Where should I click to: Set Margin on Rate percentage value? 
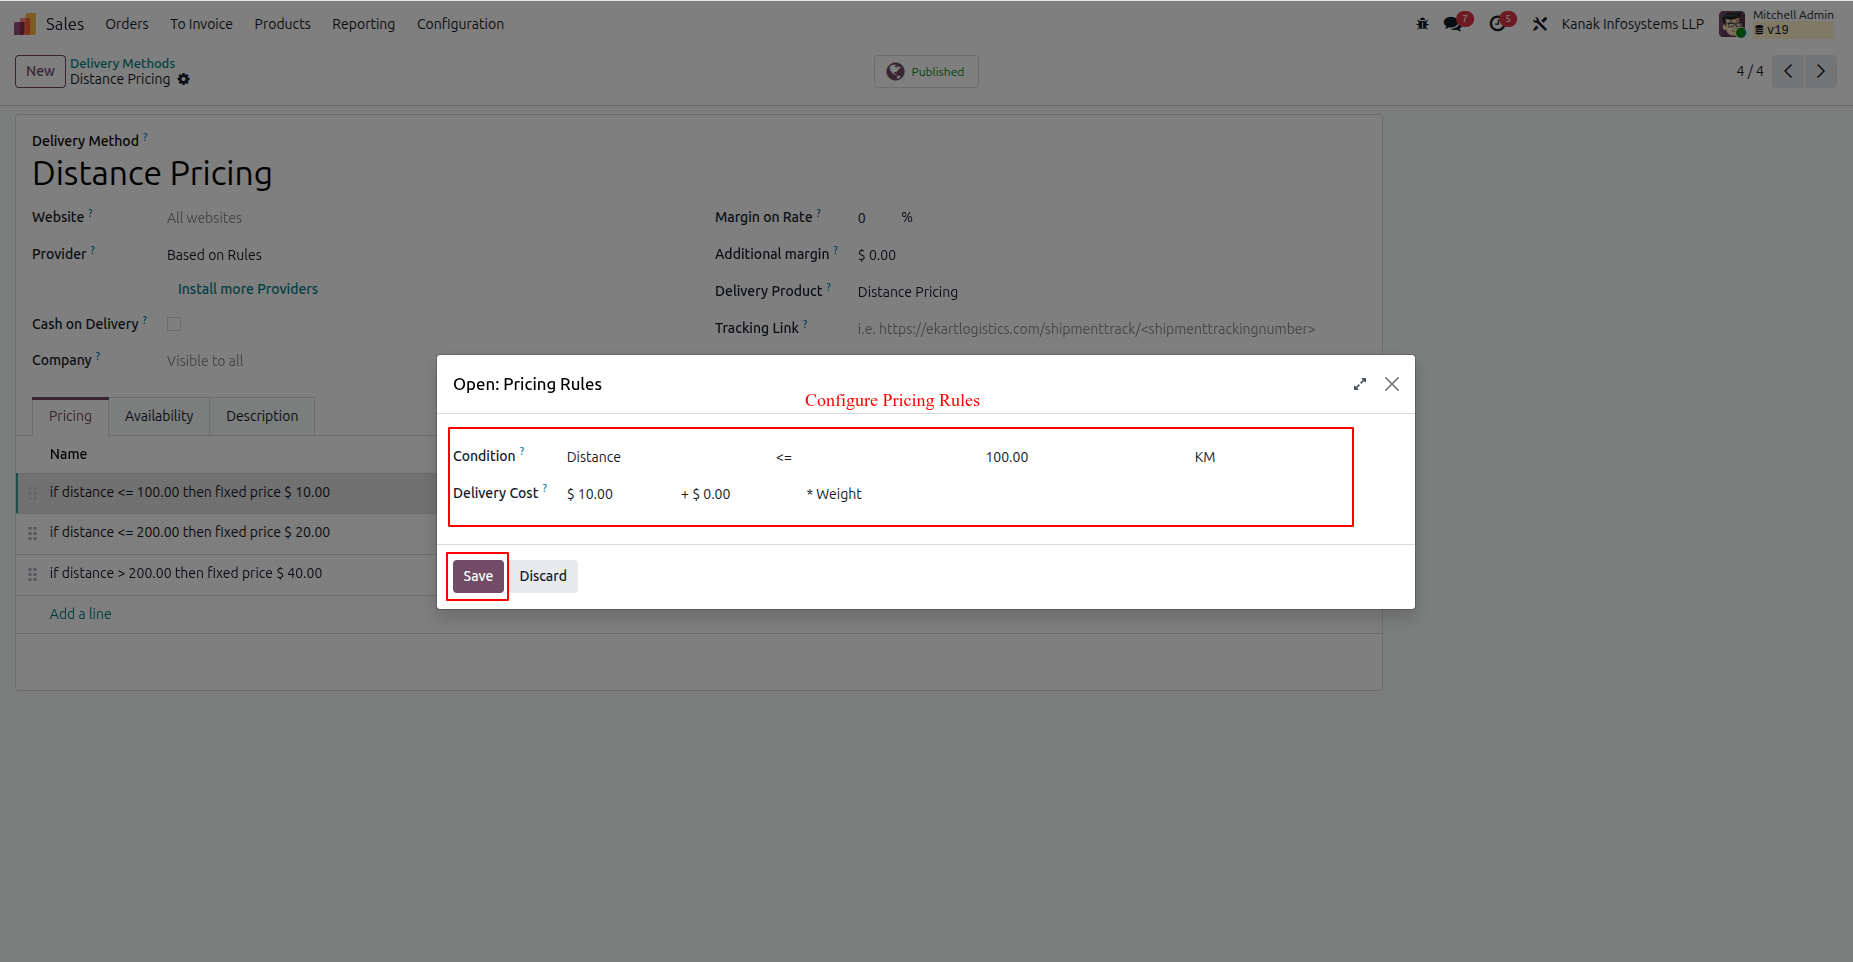[862, 217]
